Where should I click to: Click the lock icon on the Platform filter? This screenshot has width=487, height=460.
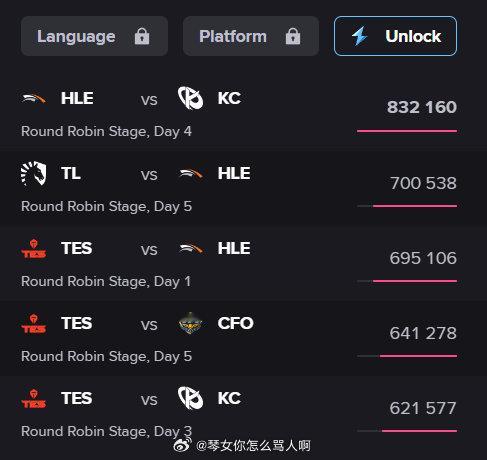[x=293, y=36]
